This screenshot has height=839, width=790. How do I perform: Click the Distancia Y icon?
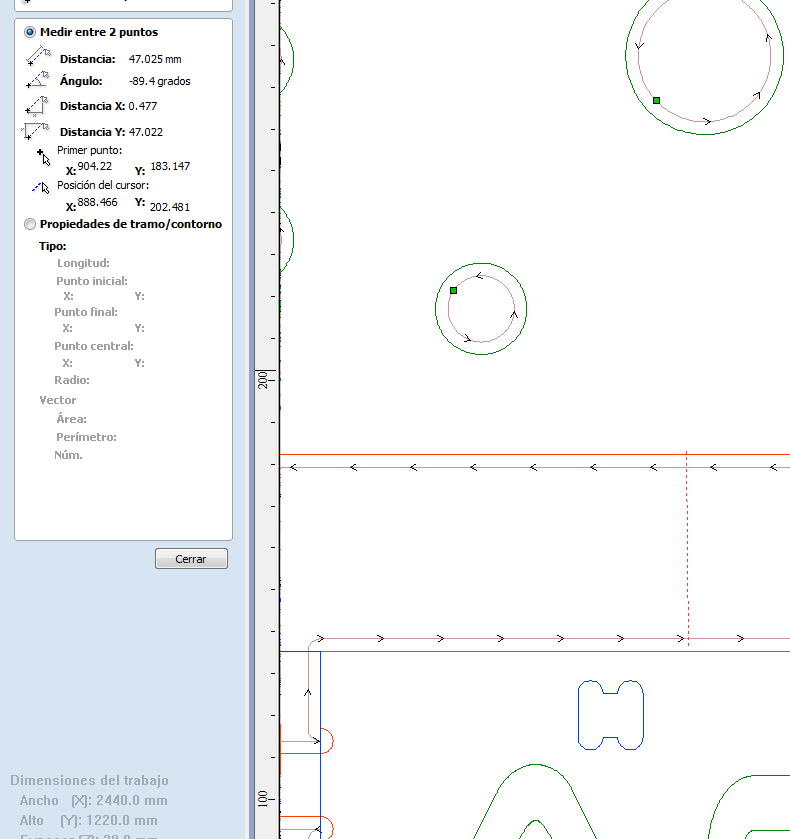[x=35, y=131]
